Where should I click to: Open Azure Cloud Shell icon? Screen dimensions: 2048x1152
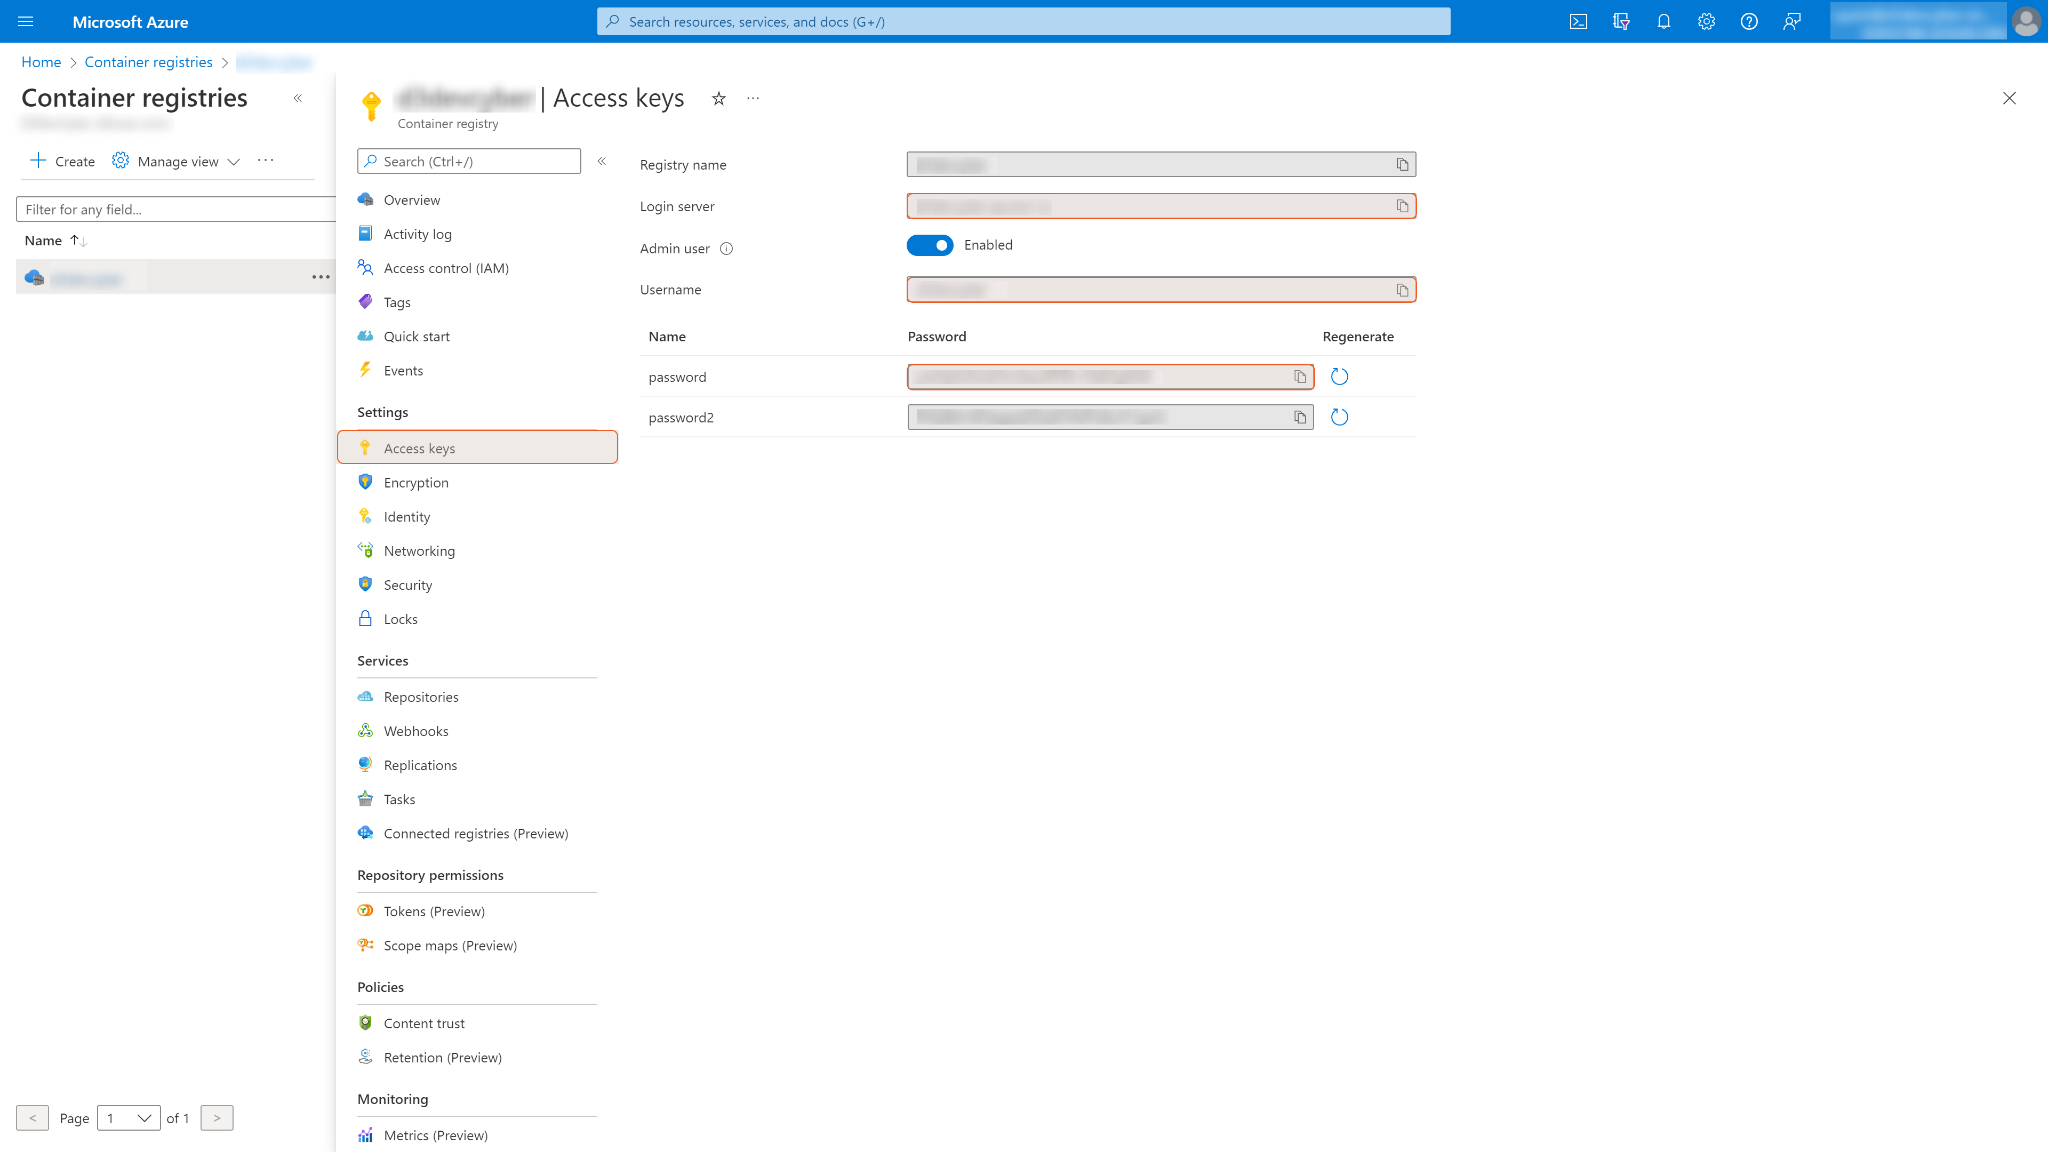pos(1578,22)
